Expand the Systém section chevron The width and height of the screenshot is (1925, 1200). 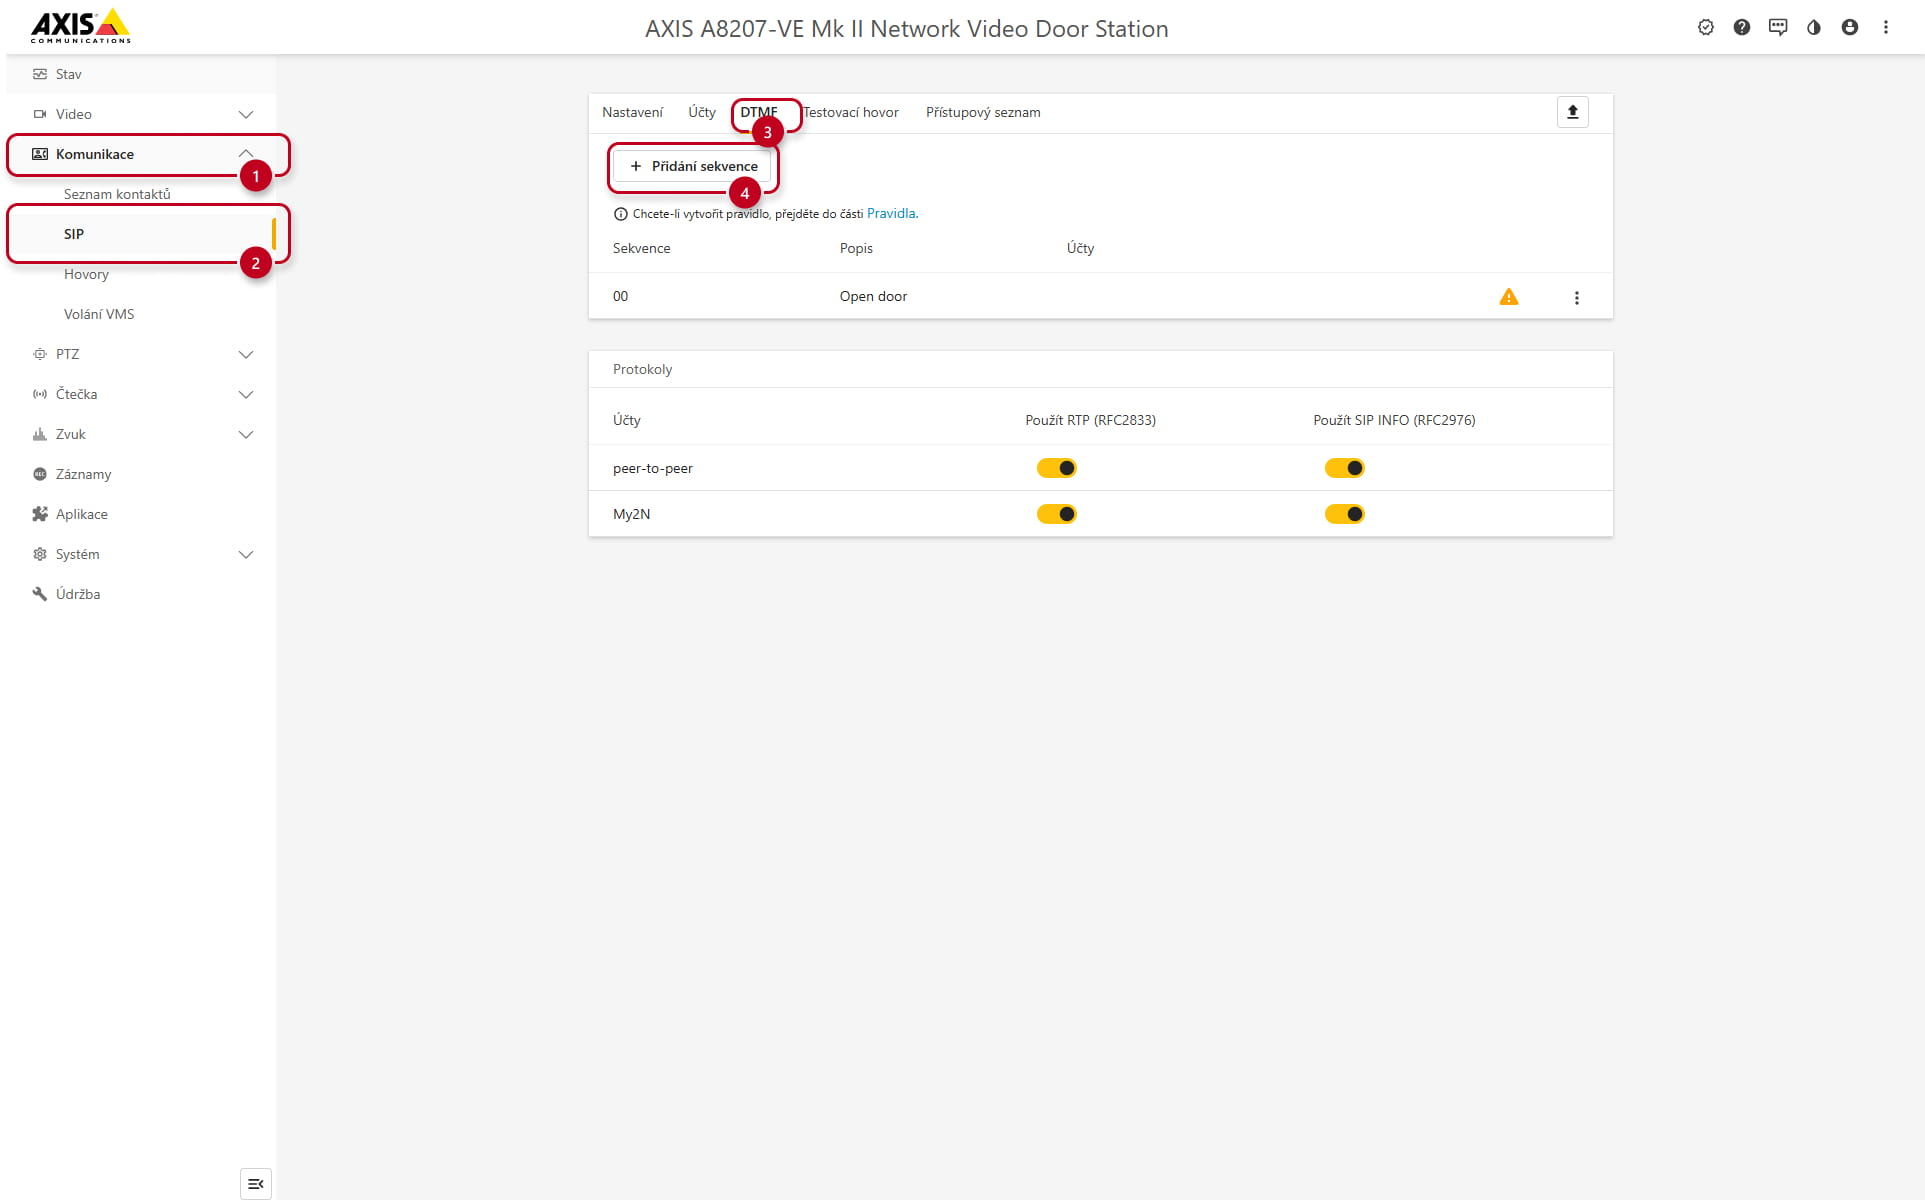pos(246,554)
